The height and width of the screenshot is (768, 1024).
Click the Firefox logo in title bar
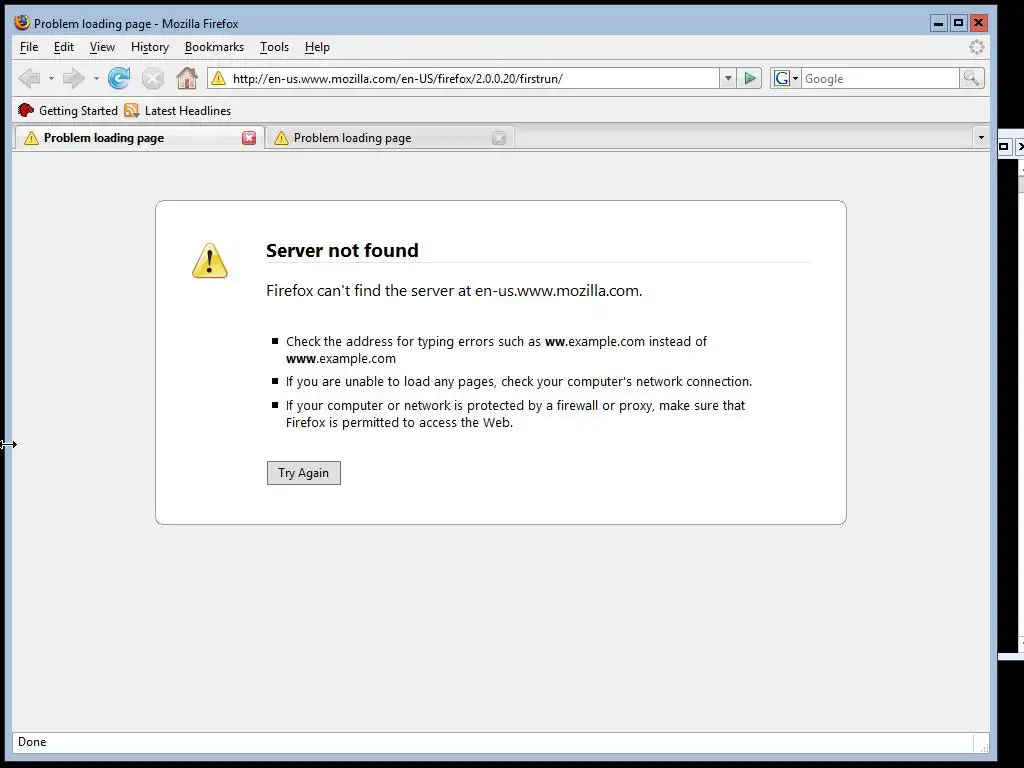22,22
